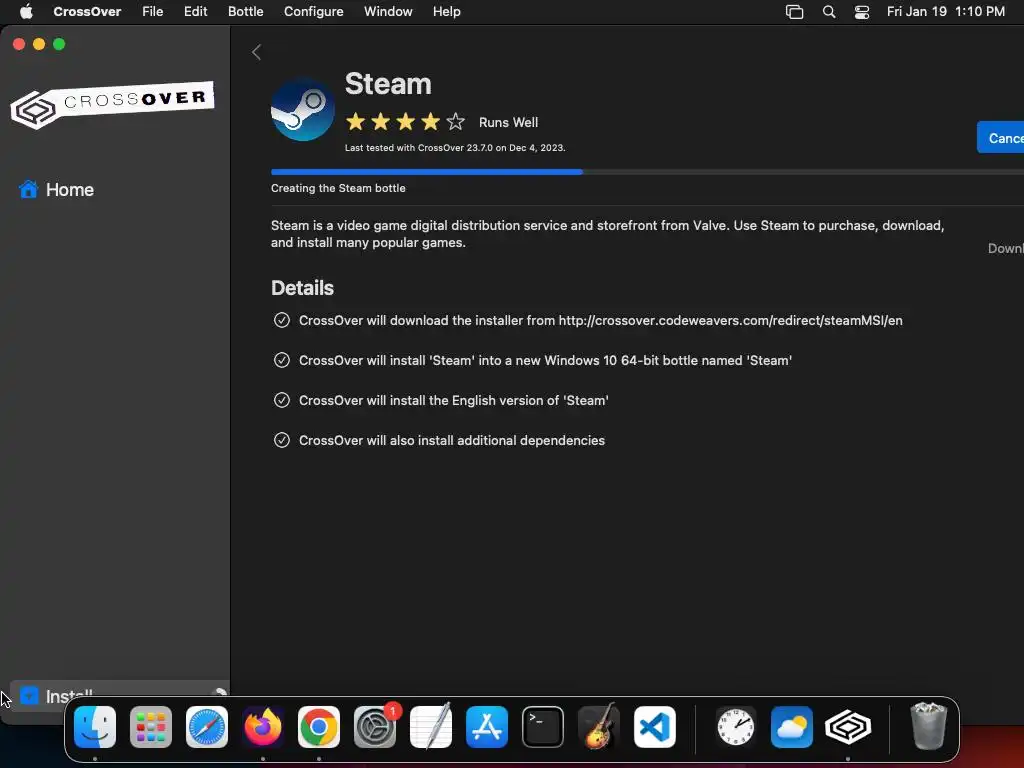Open Trash from the Dock
Screen dimensions: 1024x768
coord(928,726)
